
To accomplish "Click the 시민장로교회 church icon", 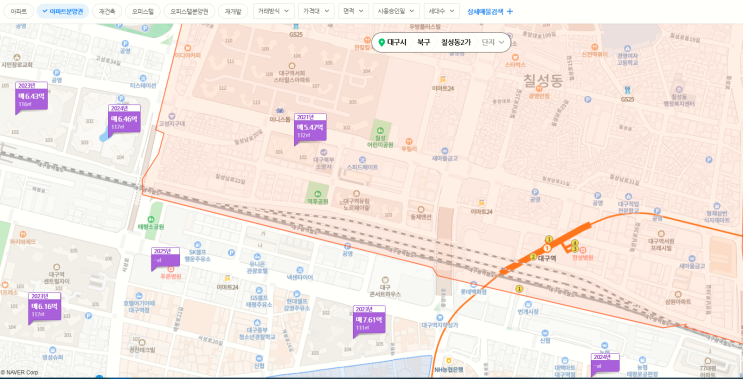I will 17,57.
